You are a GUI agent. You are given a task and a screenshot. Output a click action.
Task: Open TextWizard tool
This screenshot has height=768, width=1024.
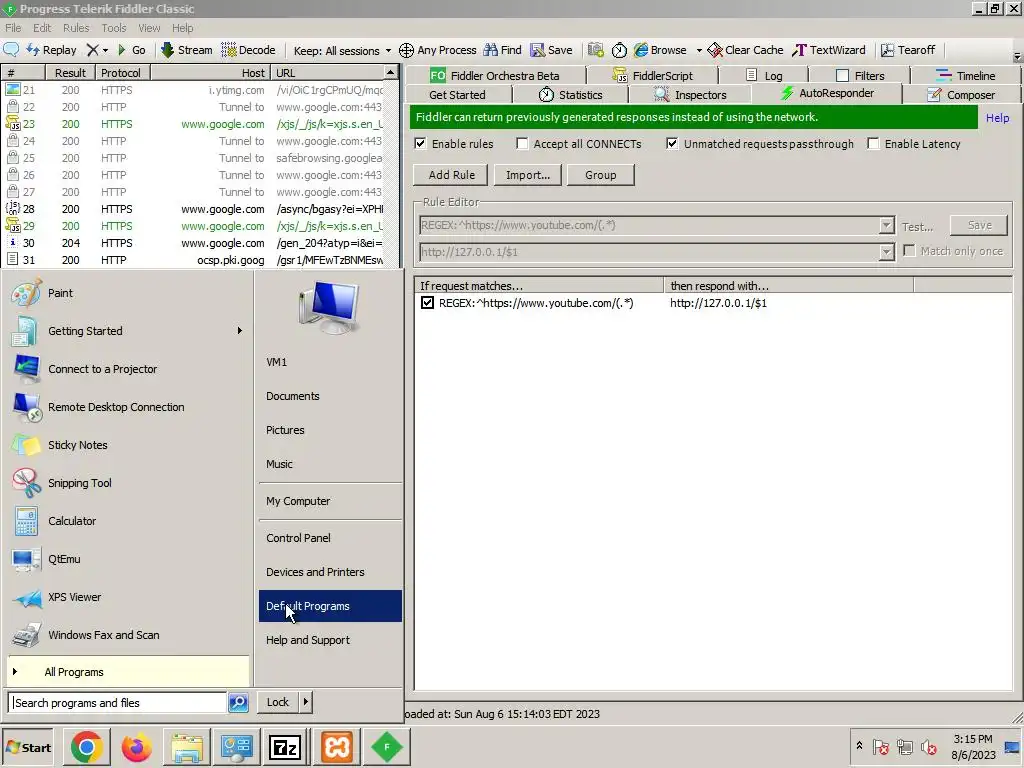[829, 50]
